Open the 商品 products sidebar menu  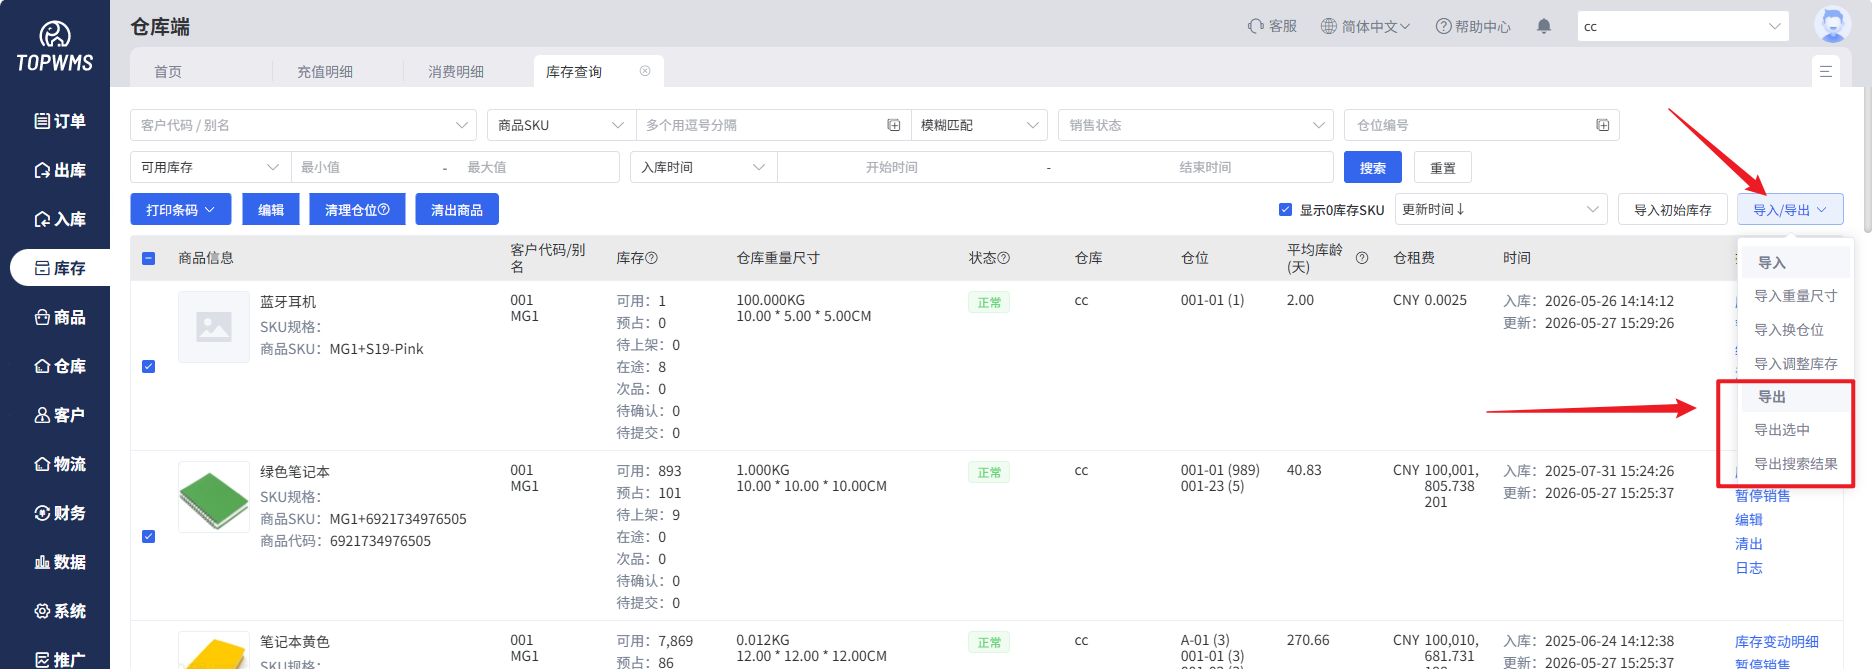(60, 317)
